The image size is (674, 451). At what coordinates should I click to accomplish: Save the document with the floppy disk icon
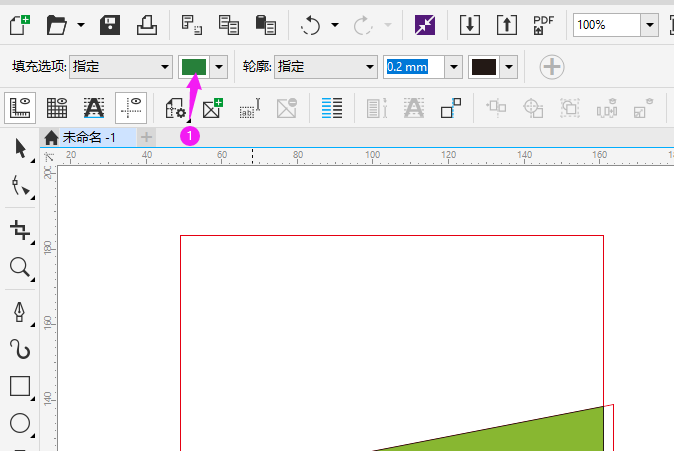(110, 25)
